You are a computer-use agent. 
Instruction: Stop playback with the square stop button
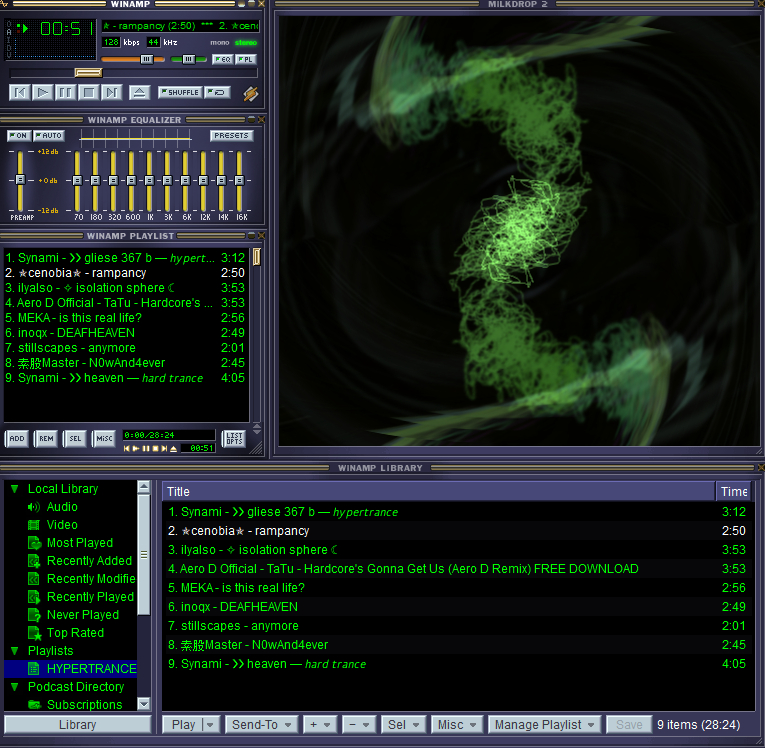pyautogui.click(x=88, y=93)
